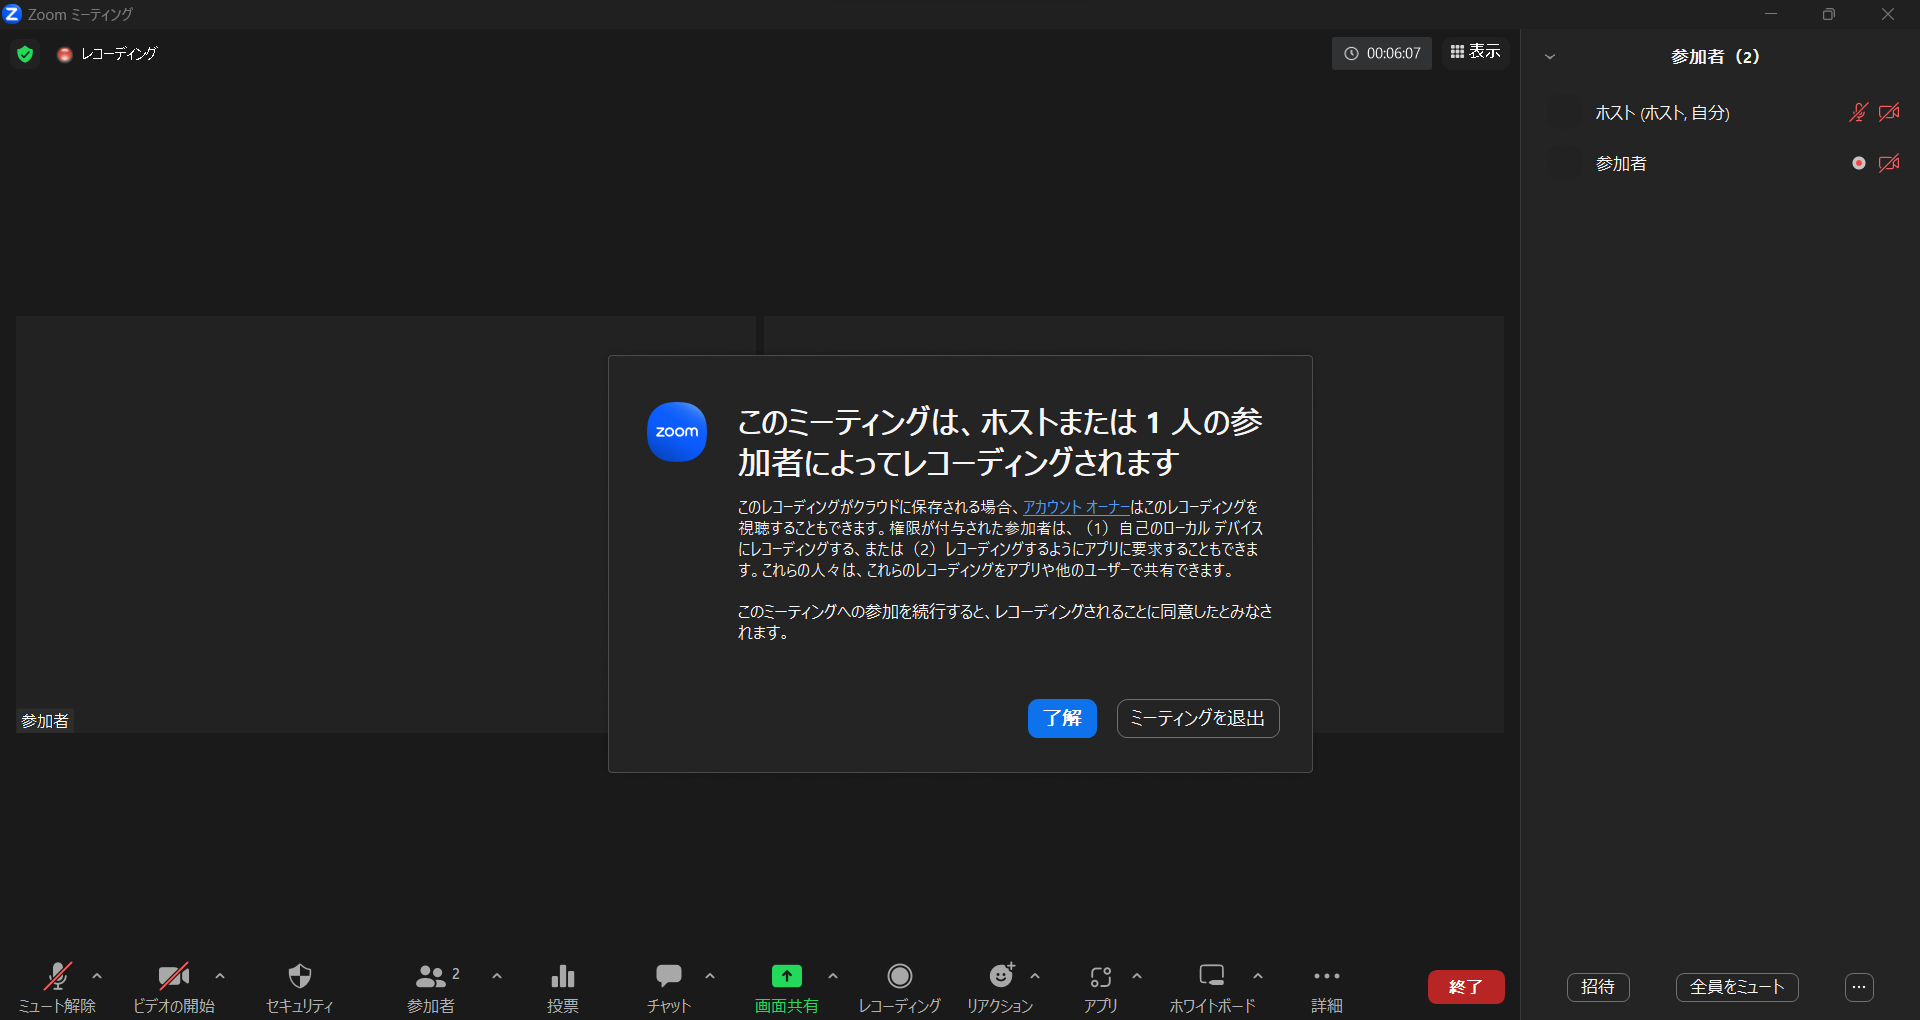Open the Reactions (リアクション) smiley icon
The image size is (1920, 1020).
point(1000,976)
